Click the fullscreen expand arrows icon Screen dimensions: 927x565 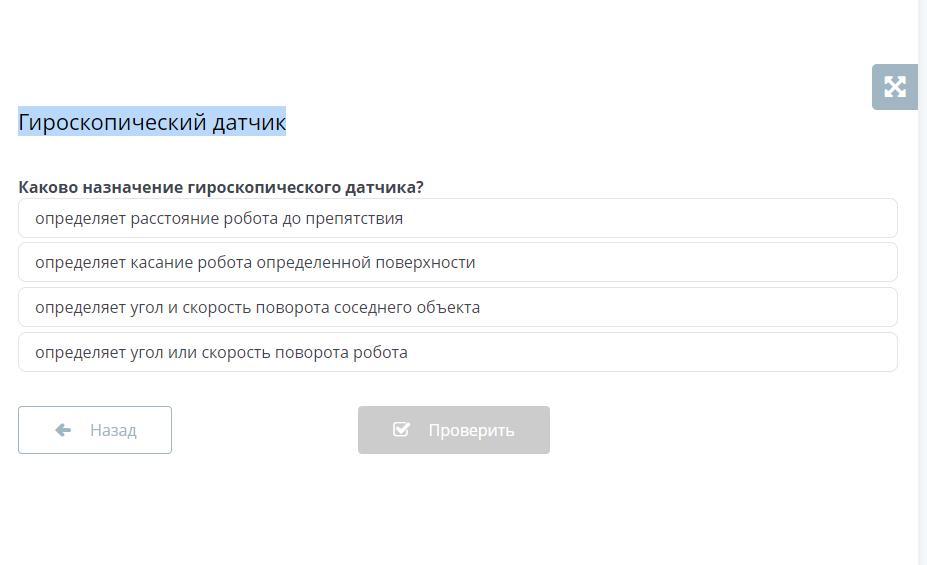pos(895,87)
